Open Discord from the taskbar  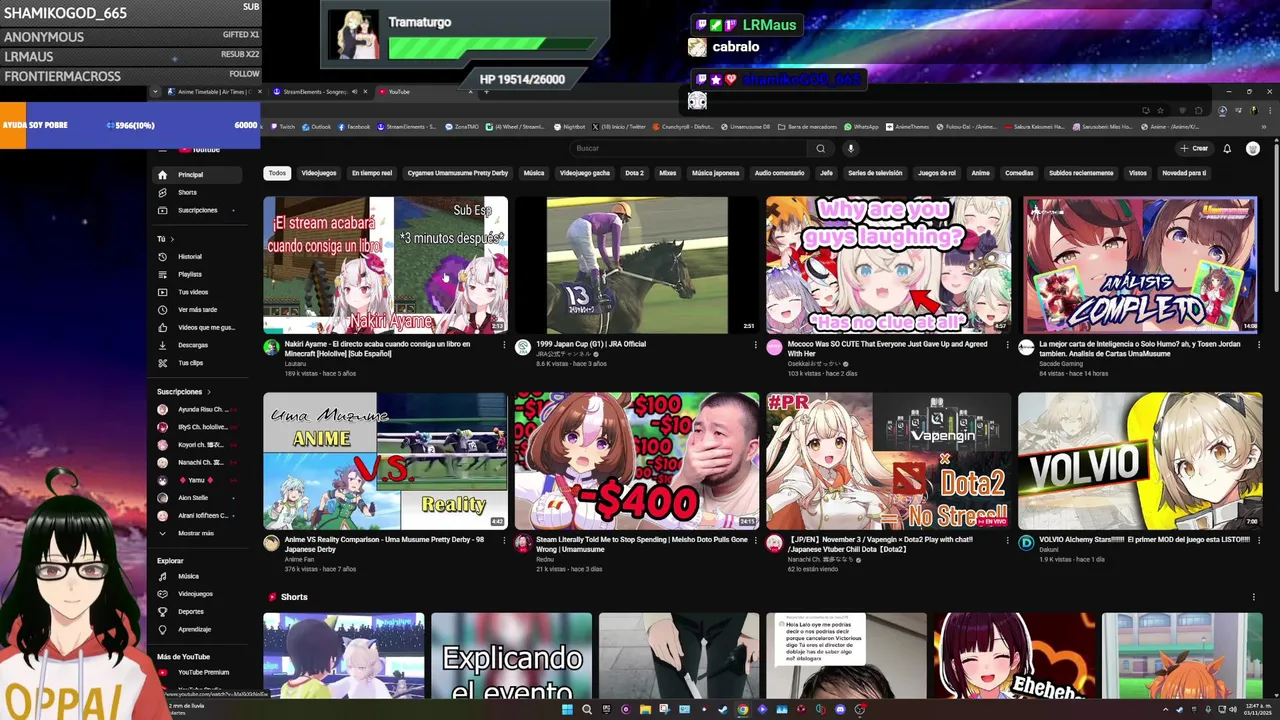840,710
